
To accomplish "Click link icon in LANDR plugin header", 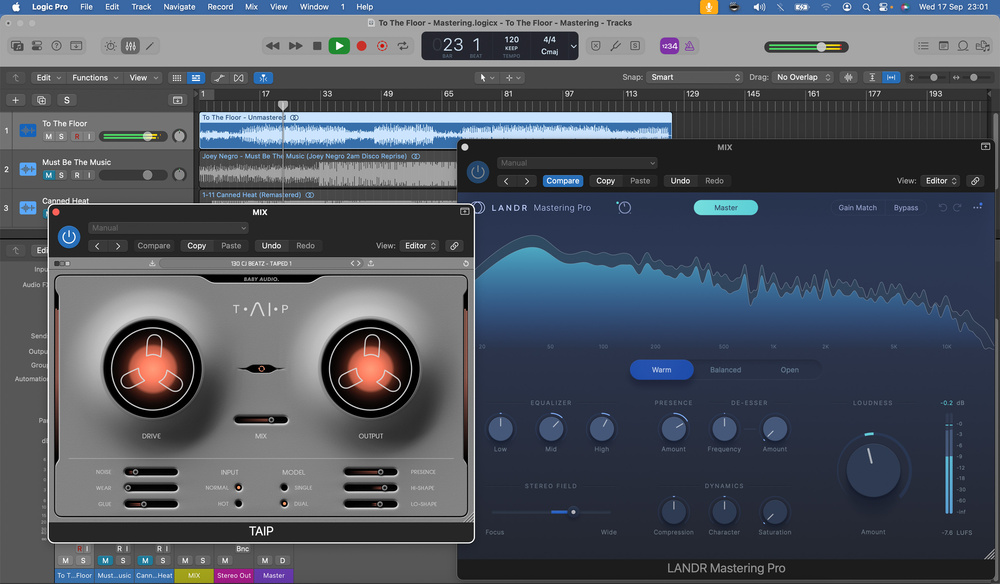I will click(x=975, y=181).
